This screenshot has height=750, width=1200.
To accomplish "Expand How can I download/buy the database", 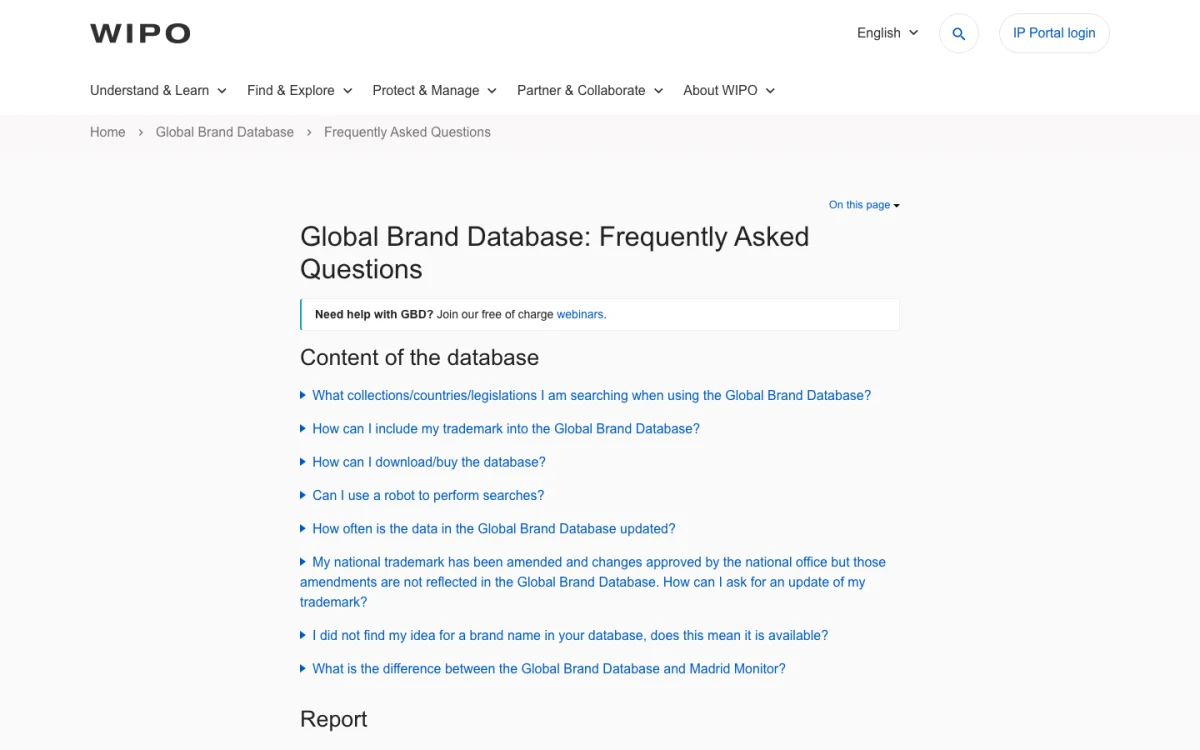I will click(423, 462).
